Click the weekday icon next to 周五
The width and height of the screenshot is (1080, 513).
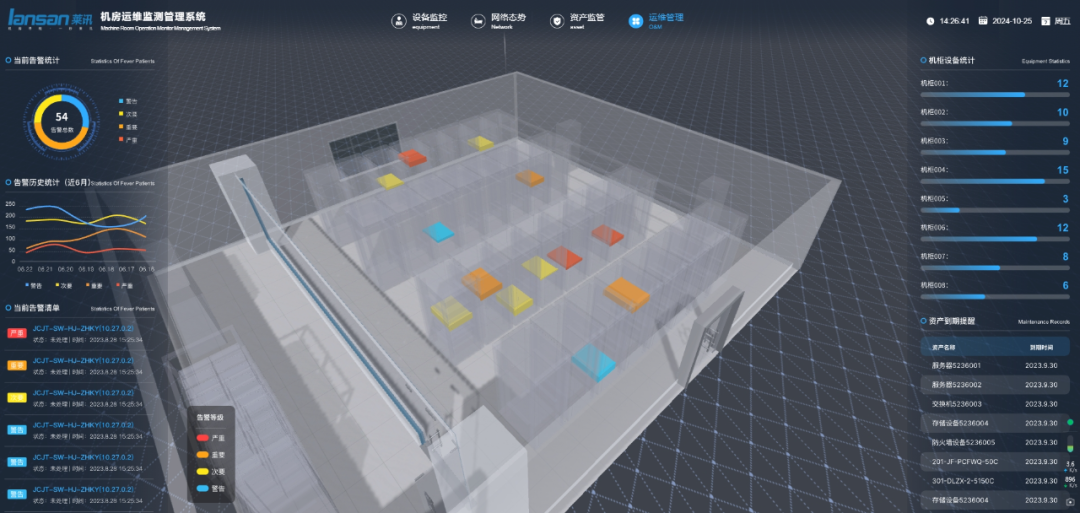pos(1047,20)
